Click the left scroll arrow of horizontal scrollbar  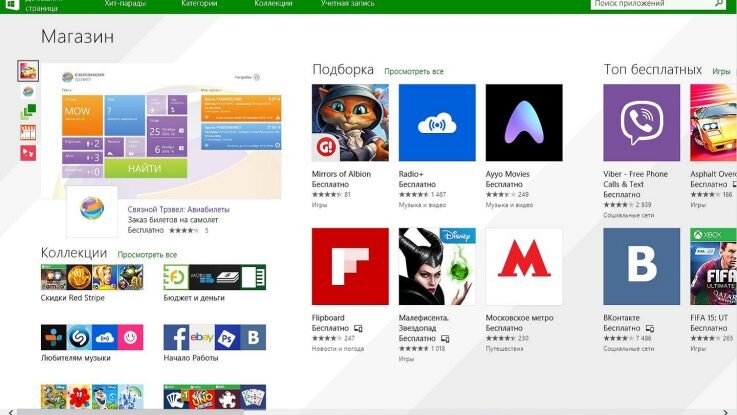[11, 412]
